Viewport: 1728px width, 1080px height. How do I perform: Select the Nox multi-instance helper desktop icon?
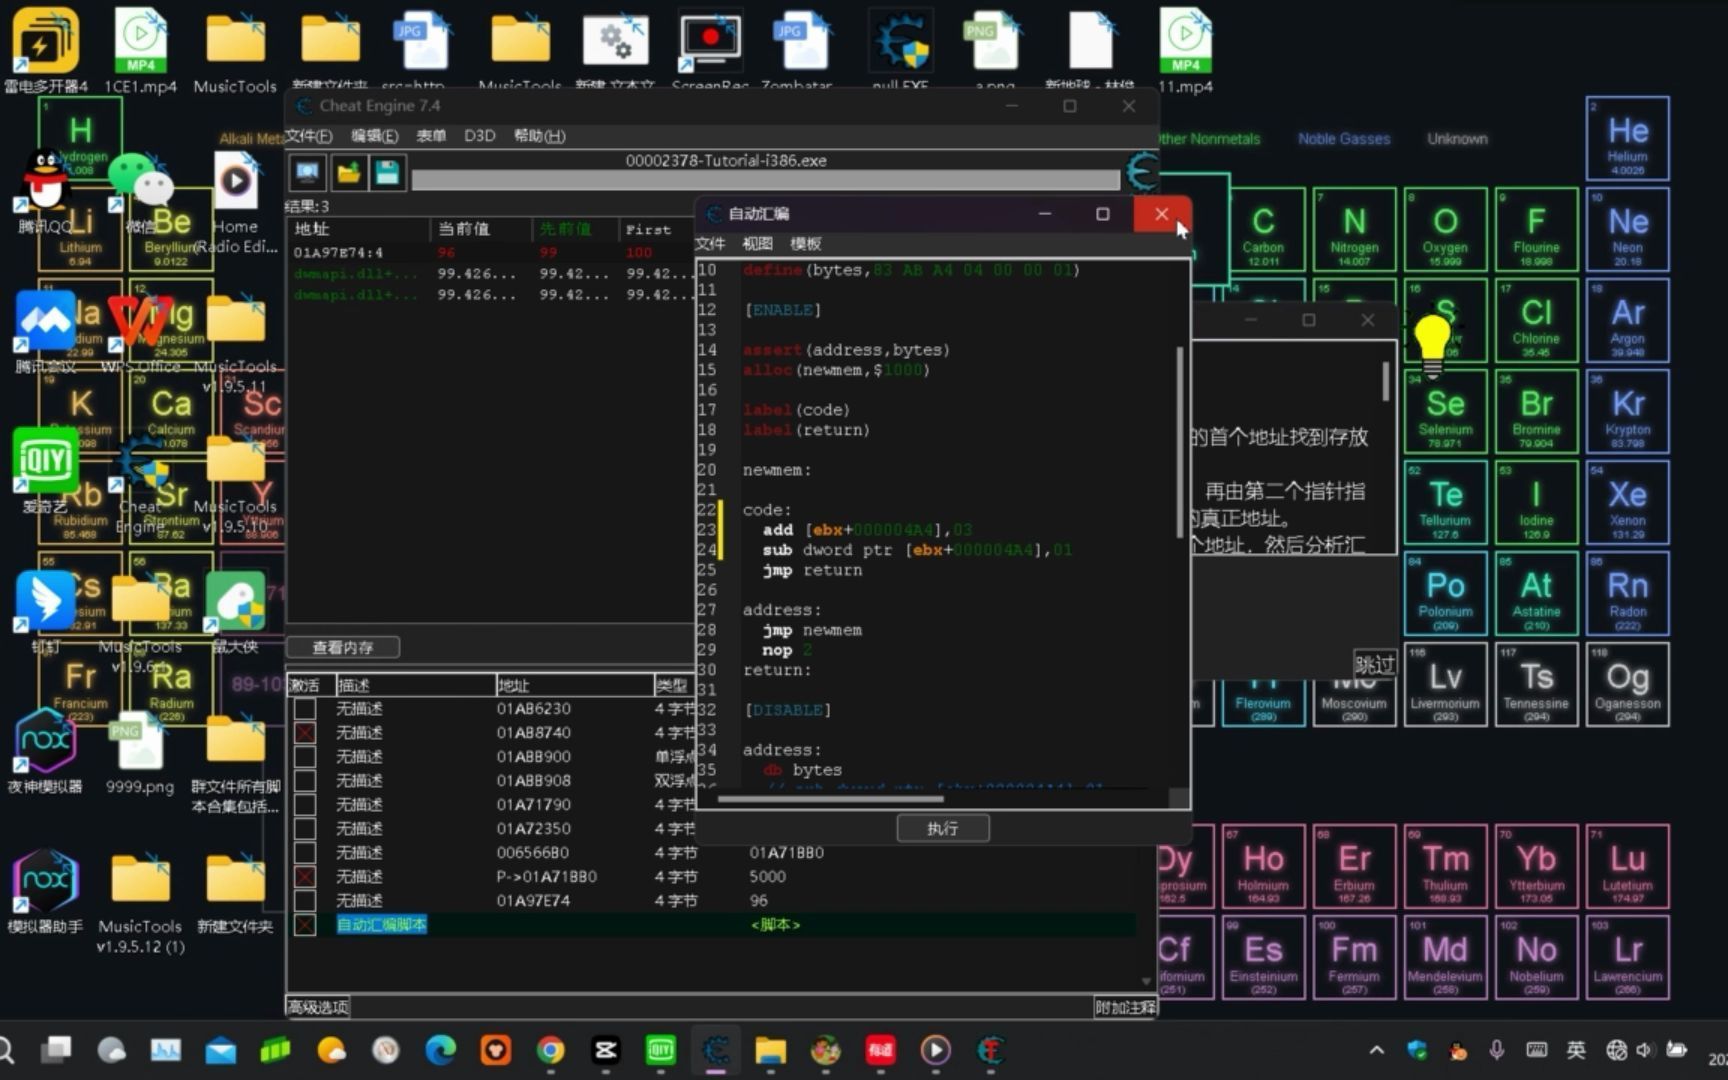(44, 890)
